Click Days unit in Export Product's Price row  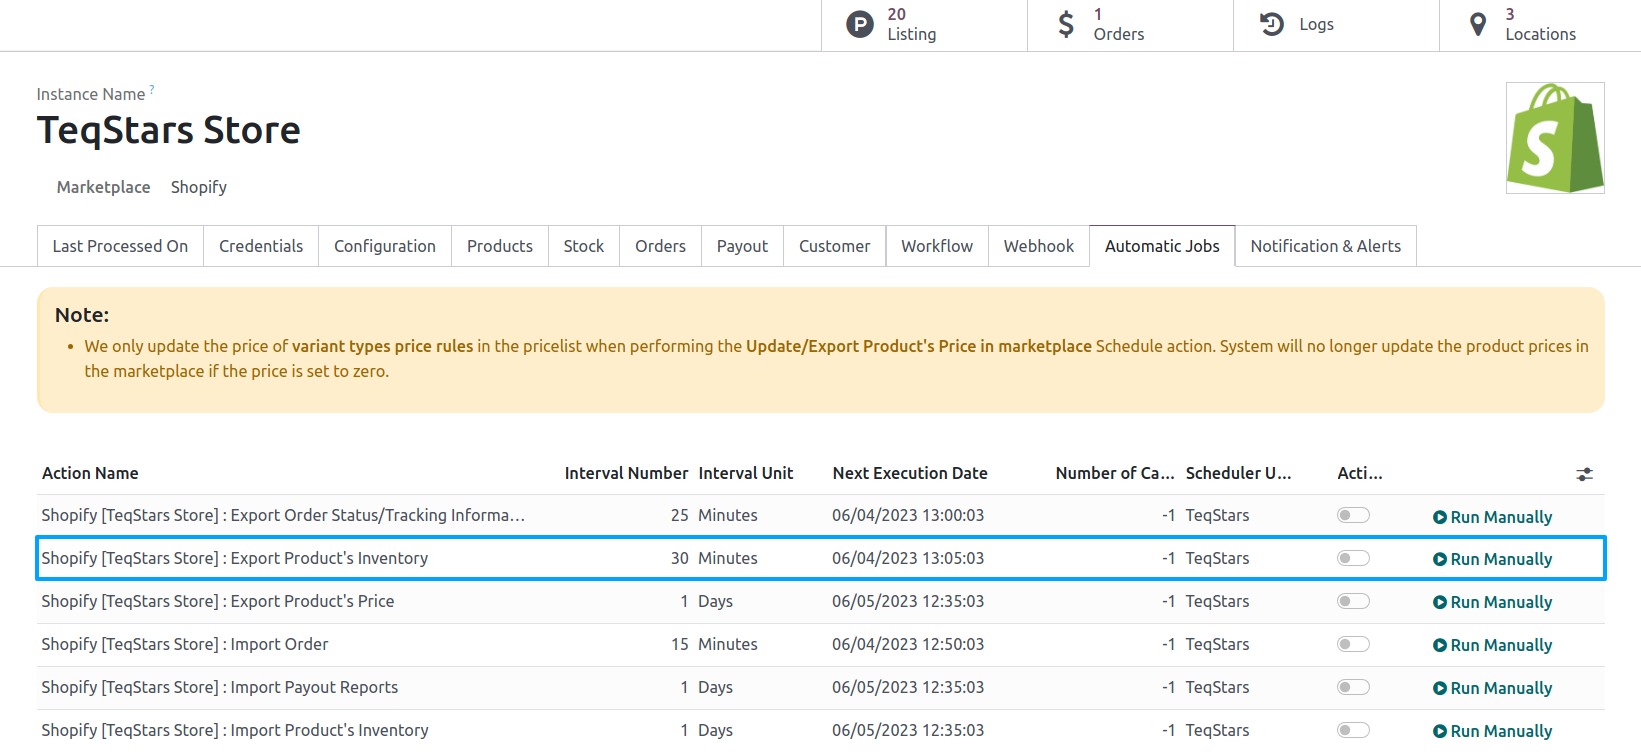[716, 601]
